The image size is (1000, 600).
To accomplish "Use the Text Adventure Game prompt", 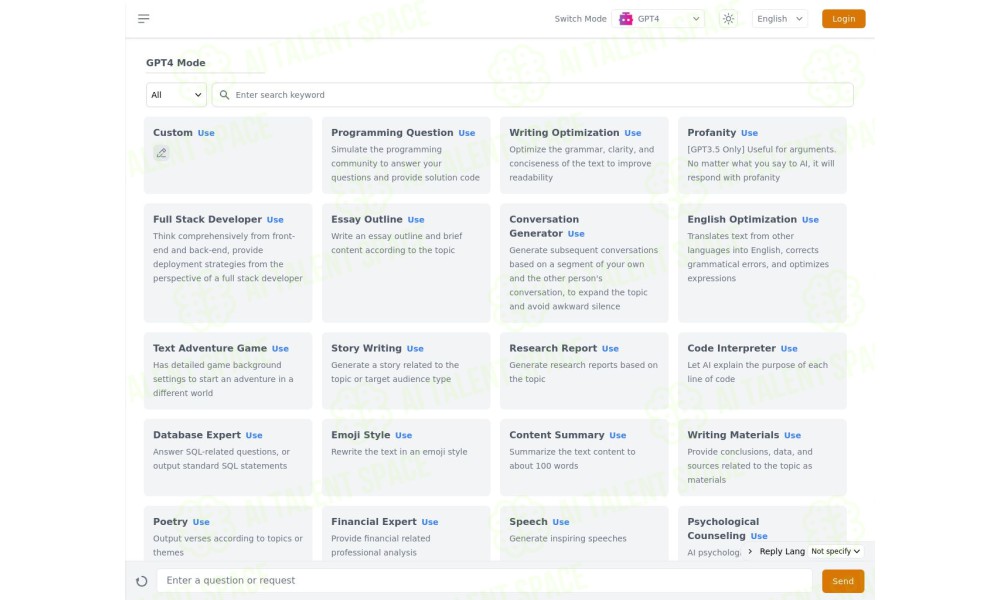I will 280,348.
